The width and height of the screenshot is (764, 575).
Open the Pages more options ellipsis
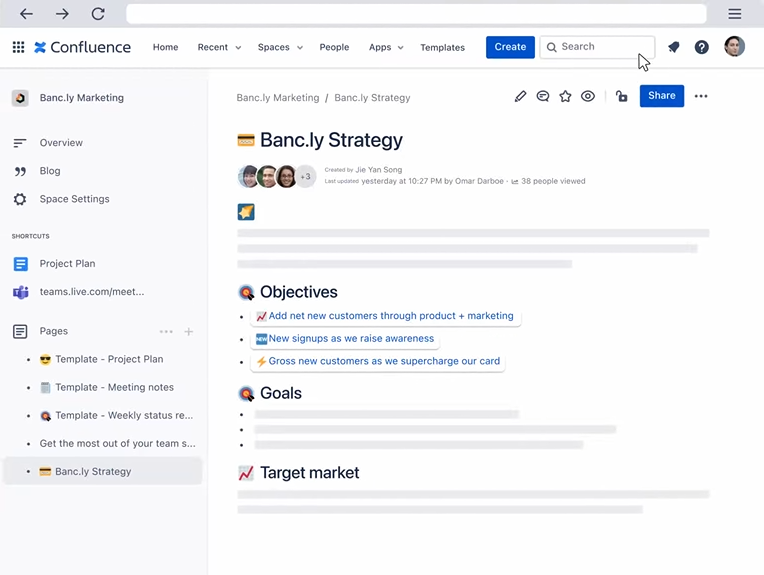tap(166, 331)
